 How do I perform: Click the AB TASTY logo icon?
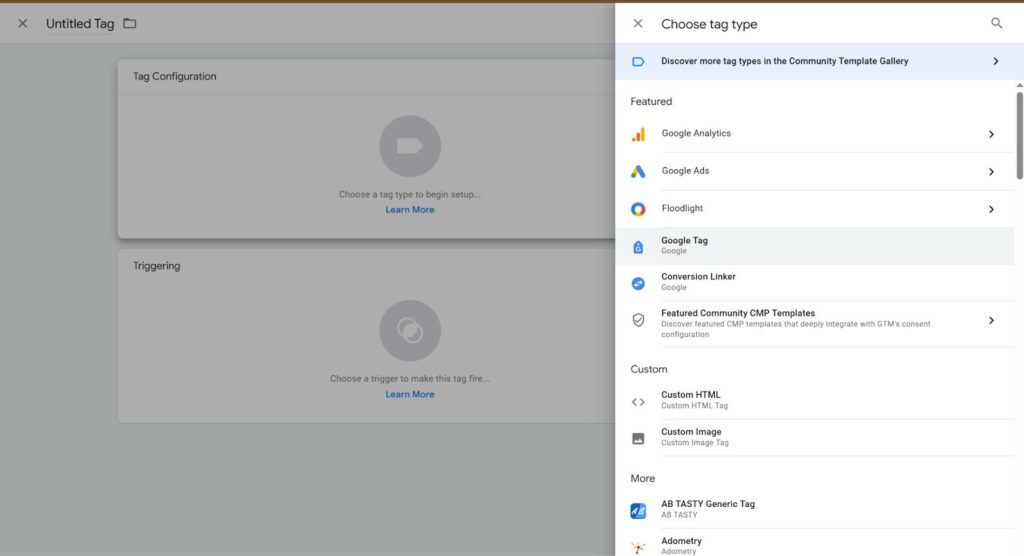(638, 511)
